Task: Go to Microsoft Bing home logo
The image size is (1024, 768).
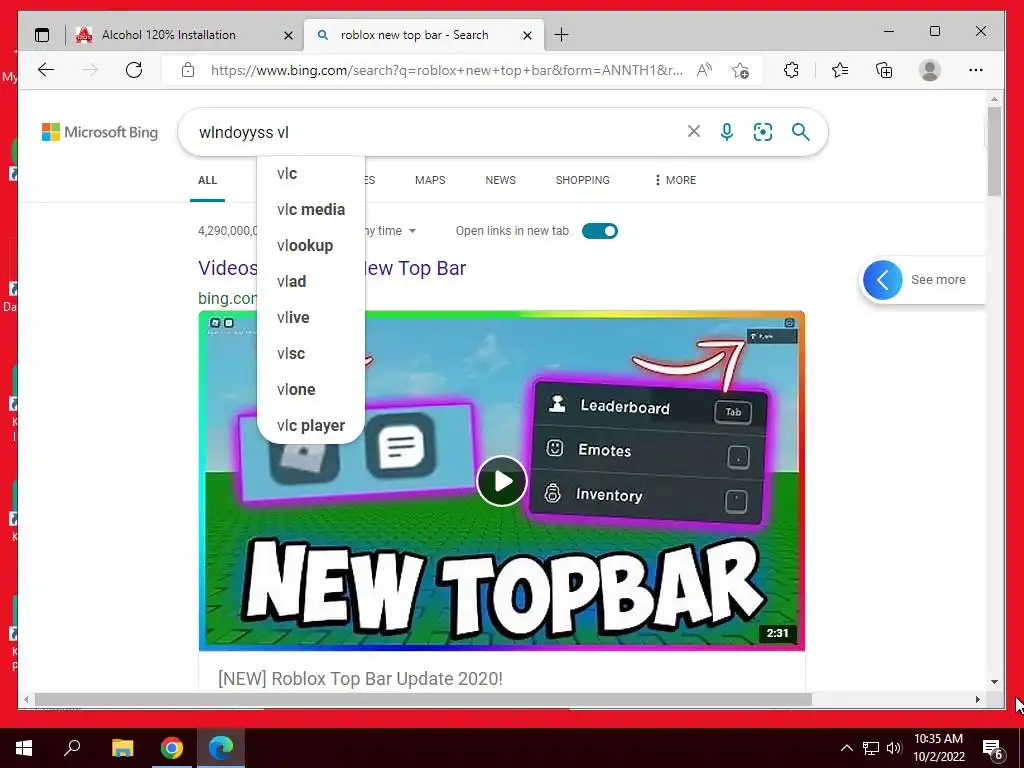Action: point(100,132)
